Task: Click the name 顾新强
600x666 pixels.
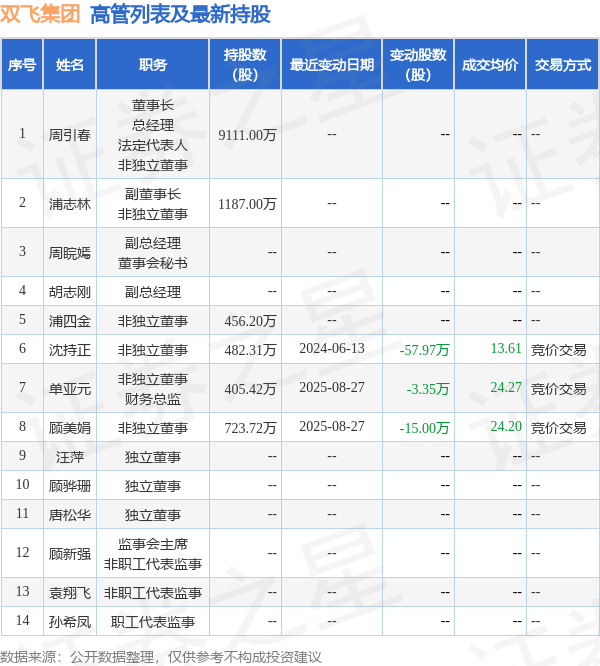Action: coord(70,553)
